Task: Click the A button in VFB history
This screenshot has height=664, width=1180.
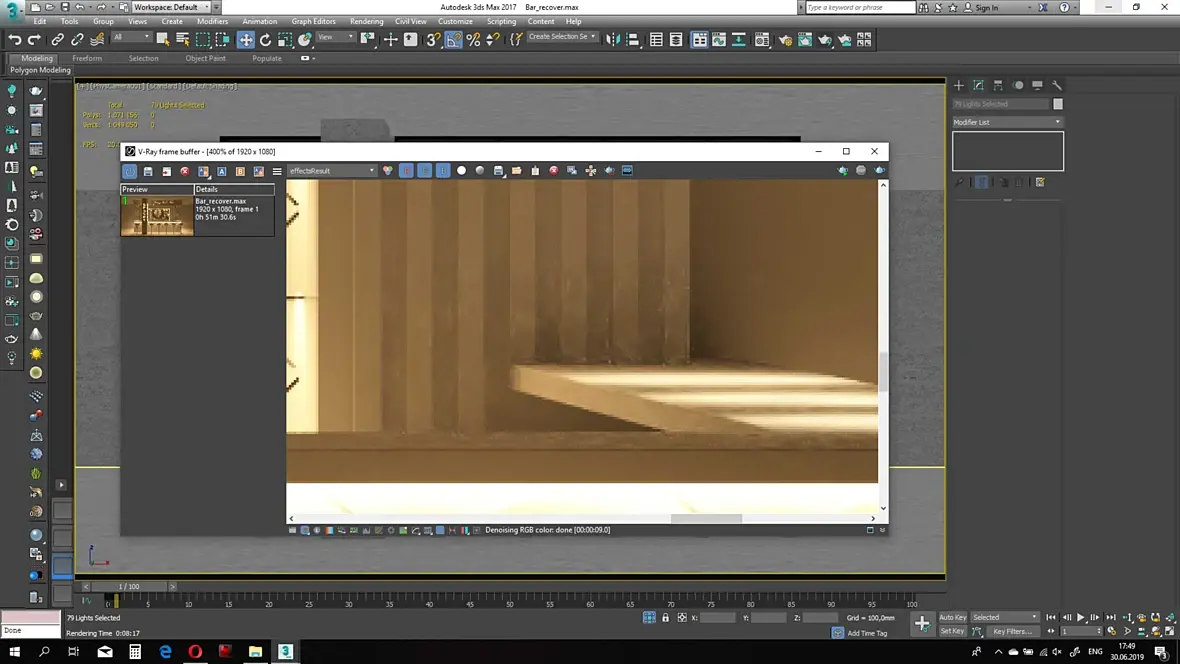Action: (221, 172)
